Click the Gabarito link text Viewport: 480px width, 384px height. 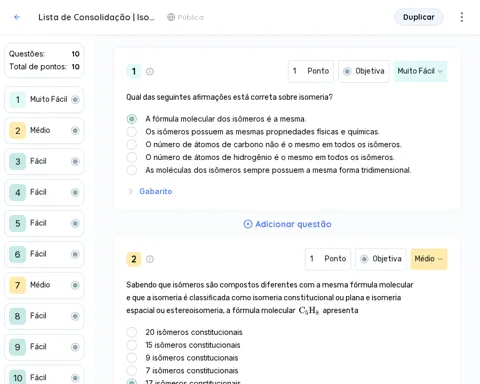(x=156, y=191)
